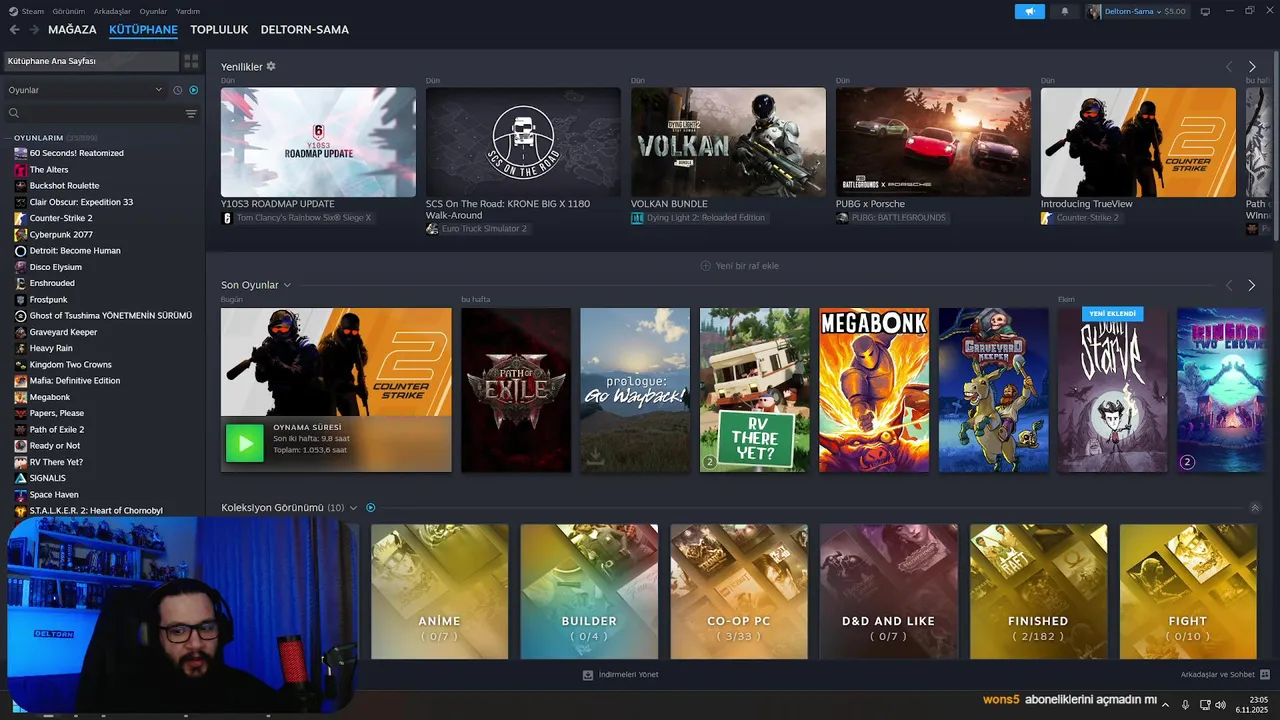Open the Oyunlar library filter dropdown

pos(85,90)
